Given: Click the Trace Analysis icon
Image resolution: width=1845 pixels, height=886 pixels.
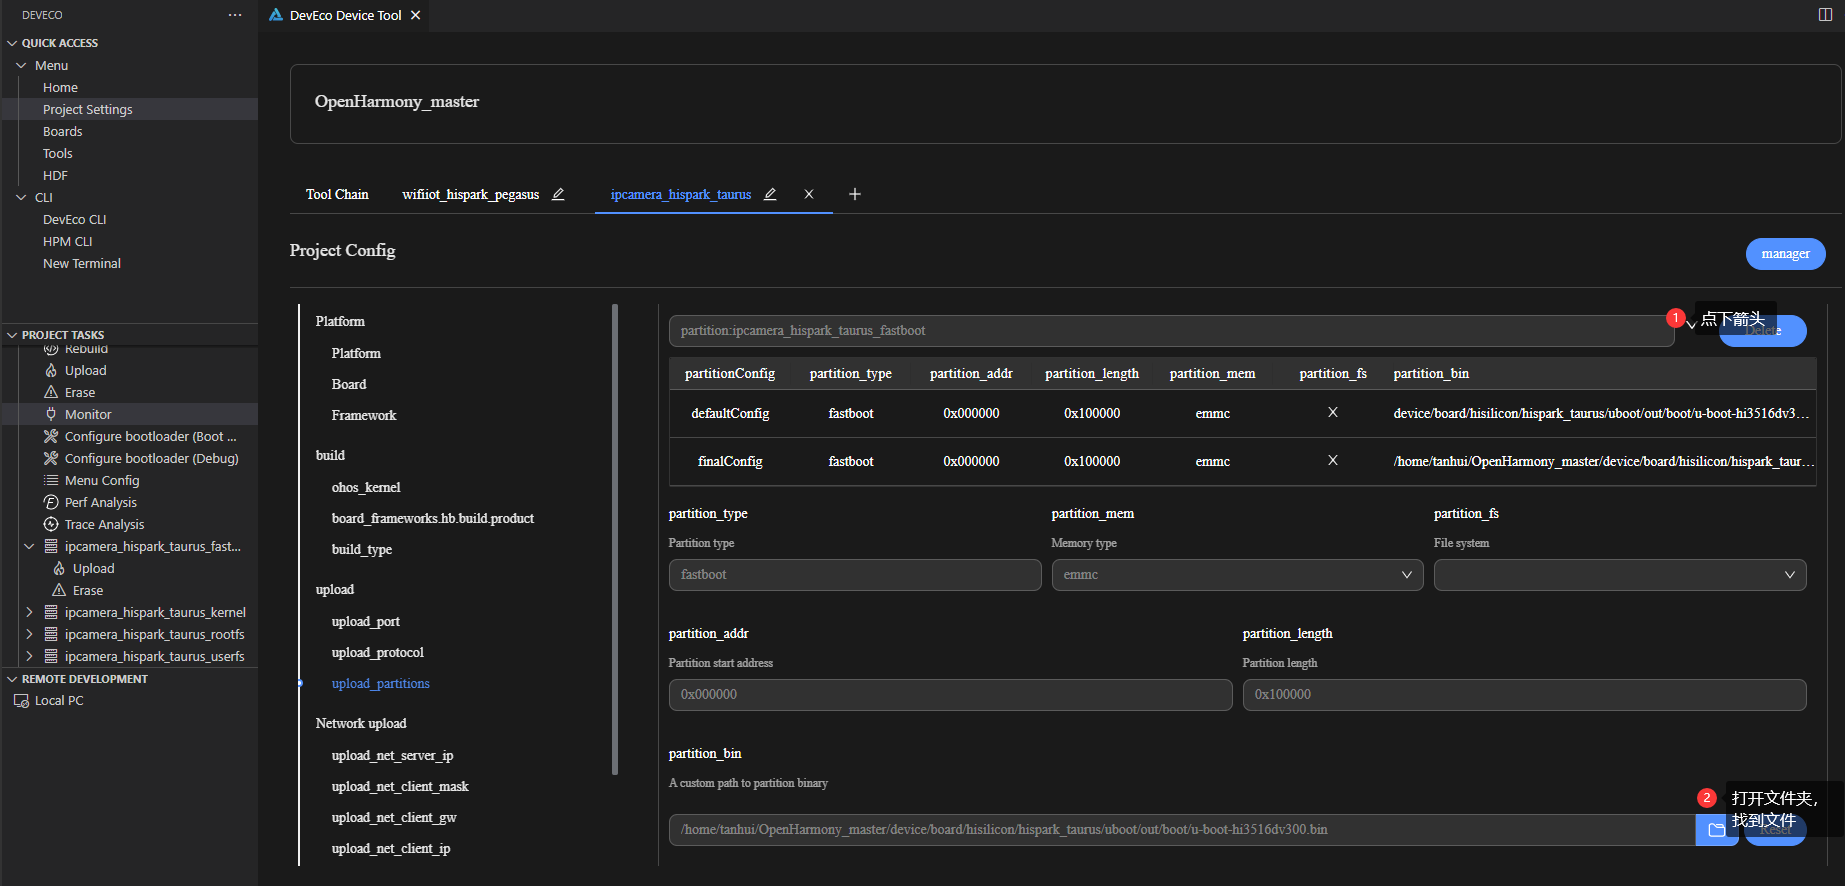Looking at the screenshot, I should [x=51, y=524].
